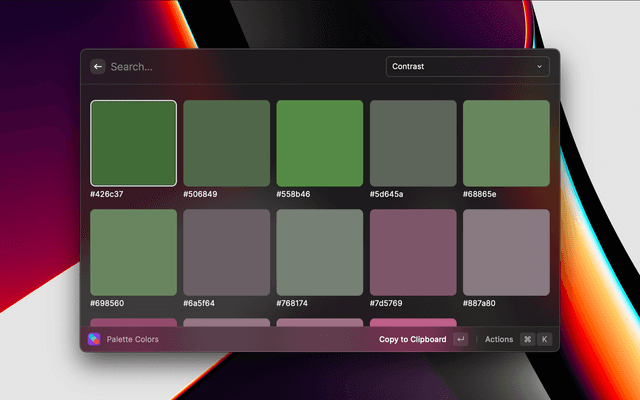
Task: Click the Enter key icon in footer
Action: click(460, 339)
